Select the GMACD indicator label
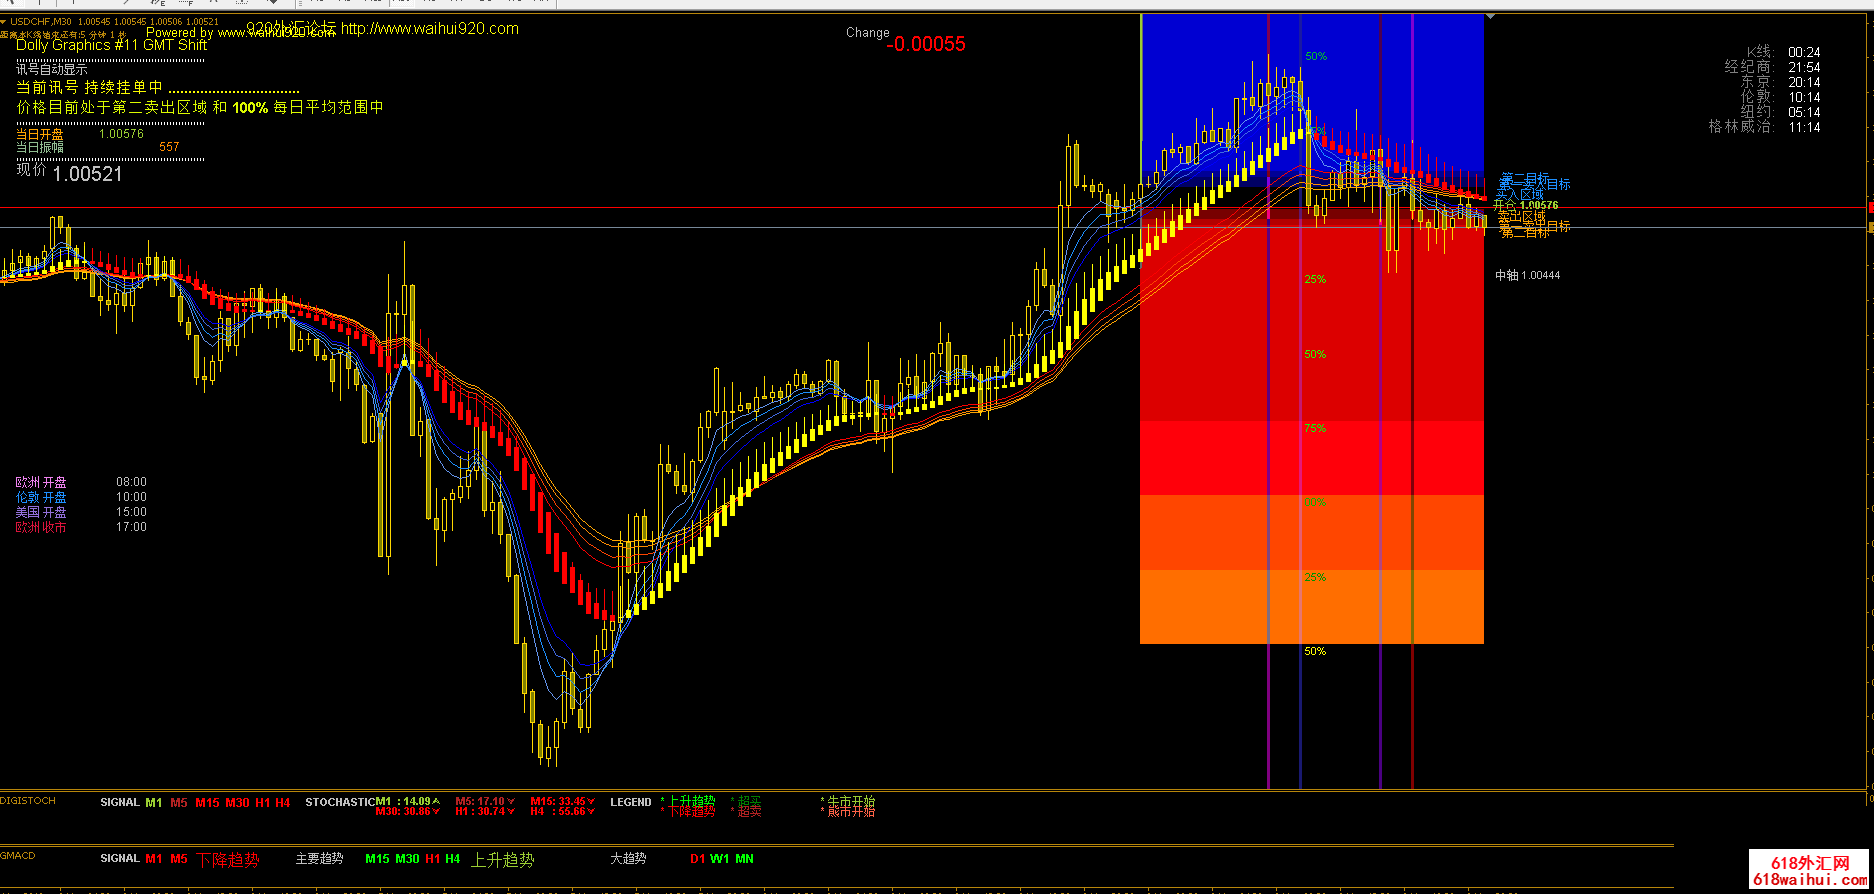The height and width of the screenshot is (894, 1874). (18, 855)
